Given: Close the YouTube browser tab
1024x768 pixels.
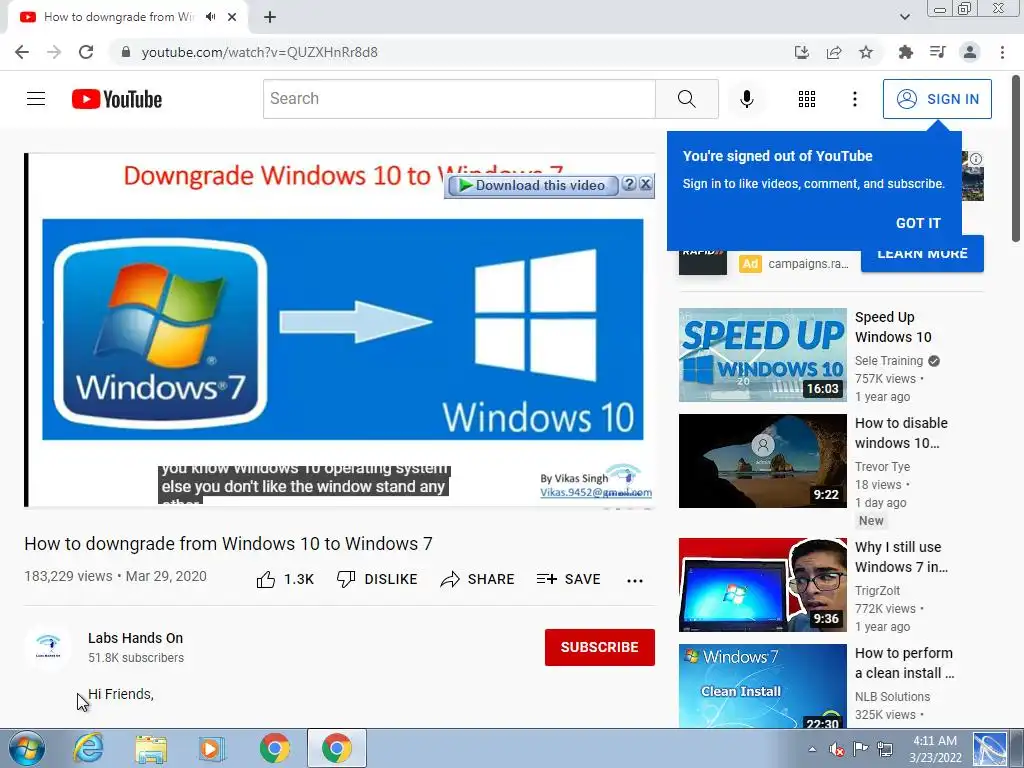Looking at the screenshot, I should pos(232,17).
